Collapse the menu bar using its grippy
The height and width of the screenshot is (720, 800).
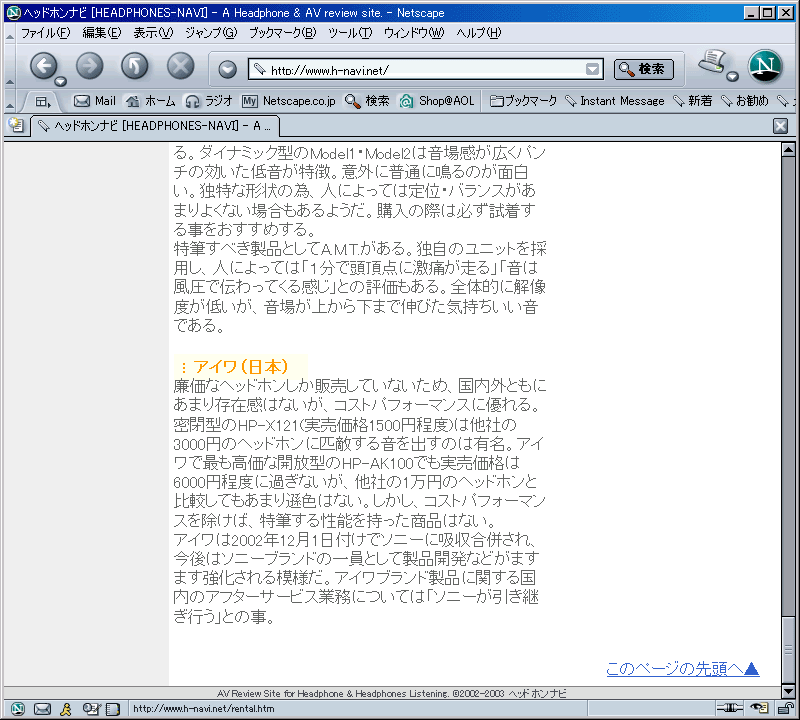pos(10,34)
